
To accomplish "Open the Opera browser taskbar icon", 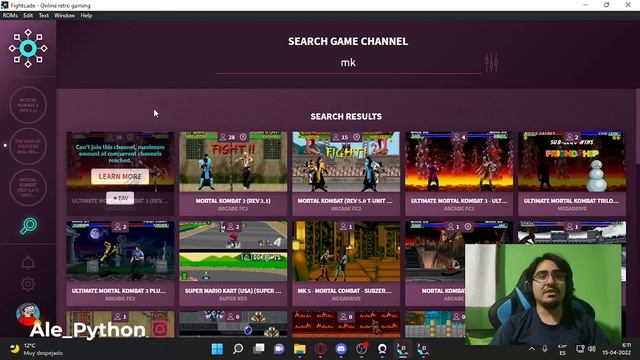I will click(x=320, y=349).
